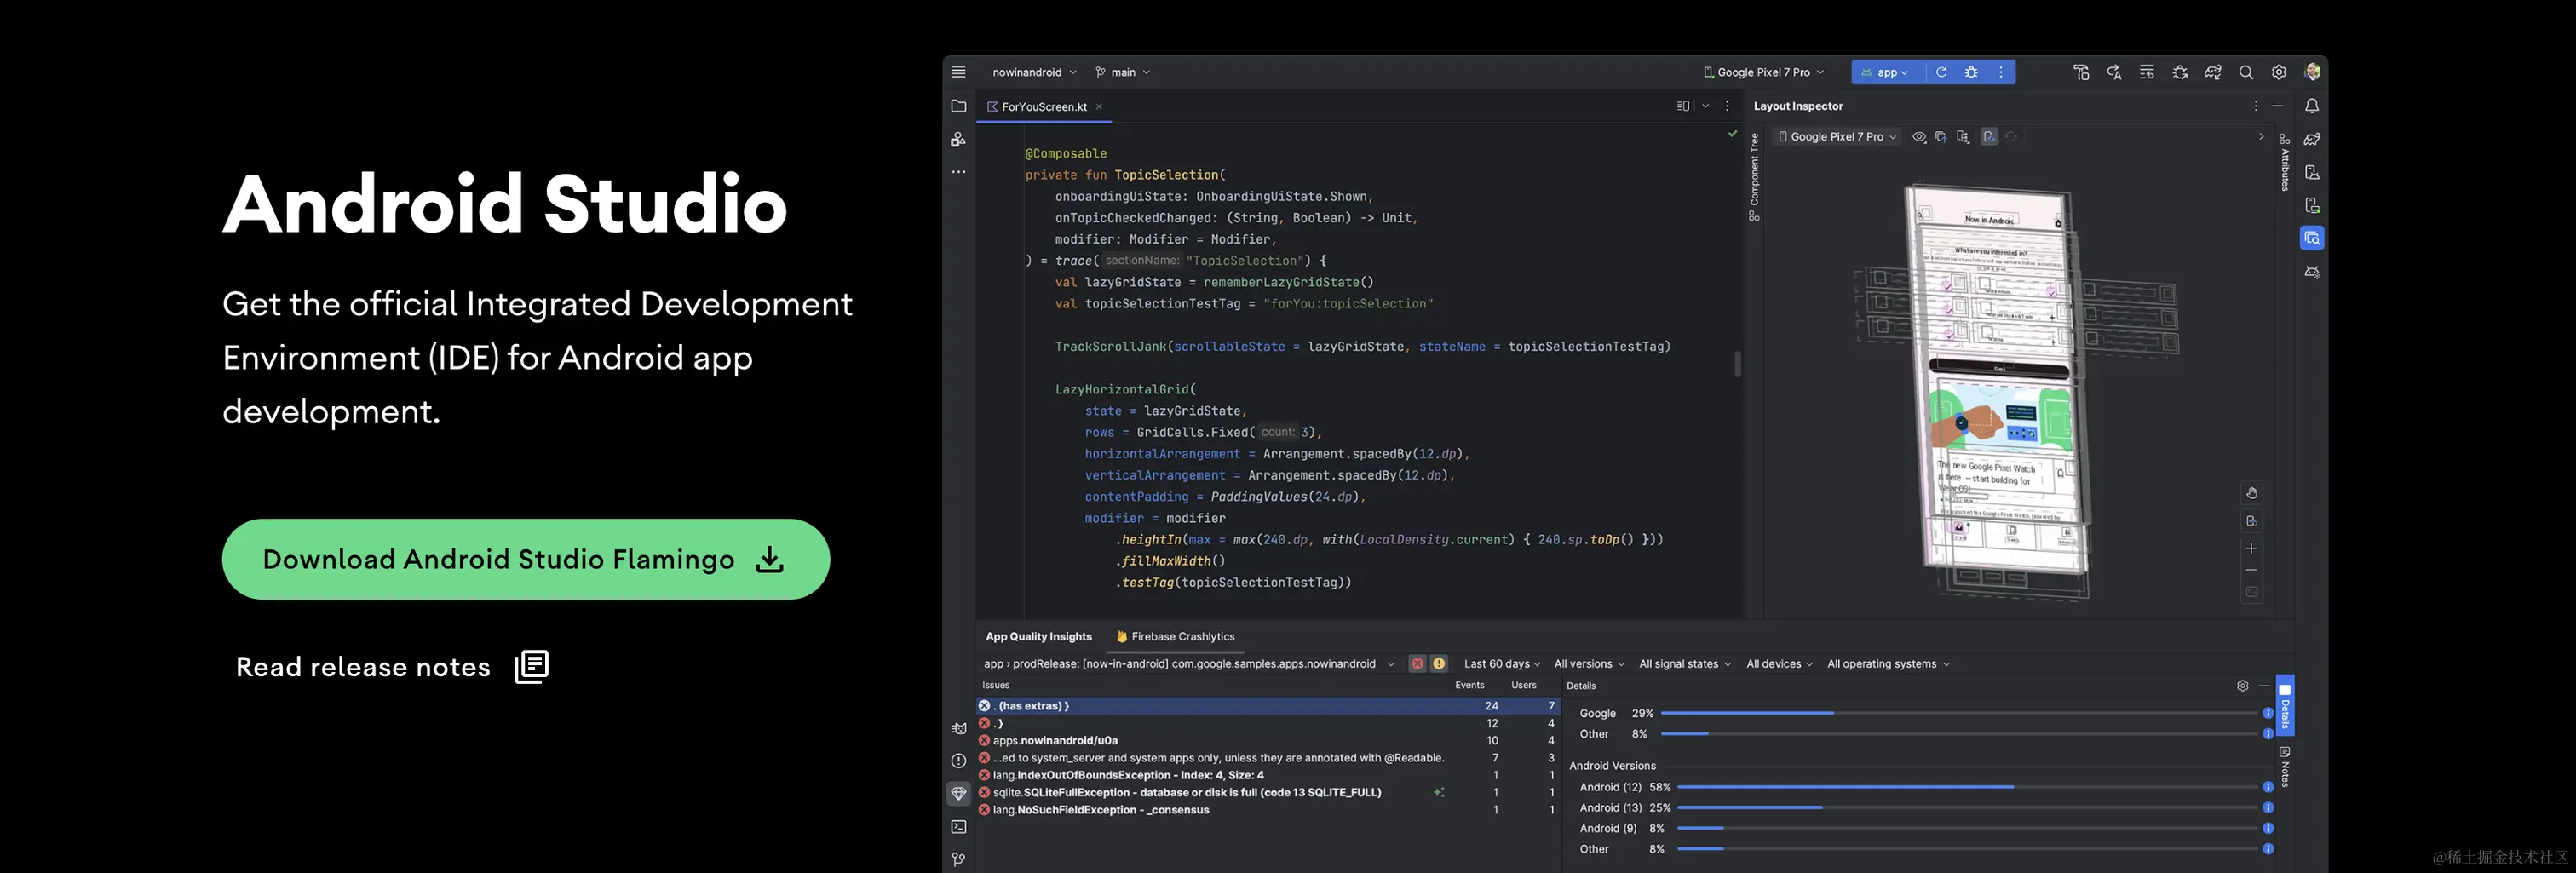Switch to the App Quality Insights tab
The image size is (2576, 873).
[x=1038, y=637]
